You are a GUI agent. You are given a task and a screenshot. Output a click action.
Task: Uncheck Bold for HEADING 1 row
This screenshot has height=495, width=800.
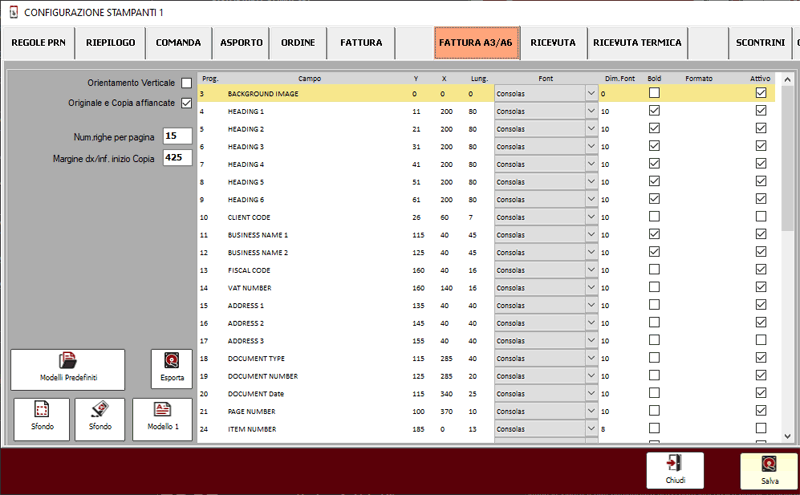pos(654,111)
